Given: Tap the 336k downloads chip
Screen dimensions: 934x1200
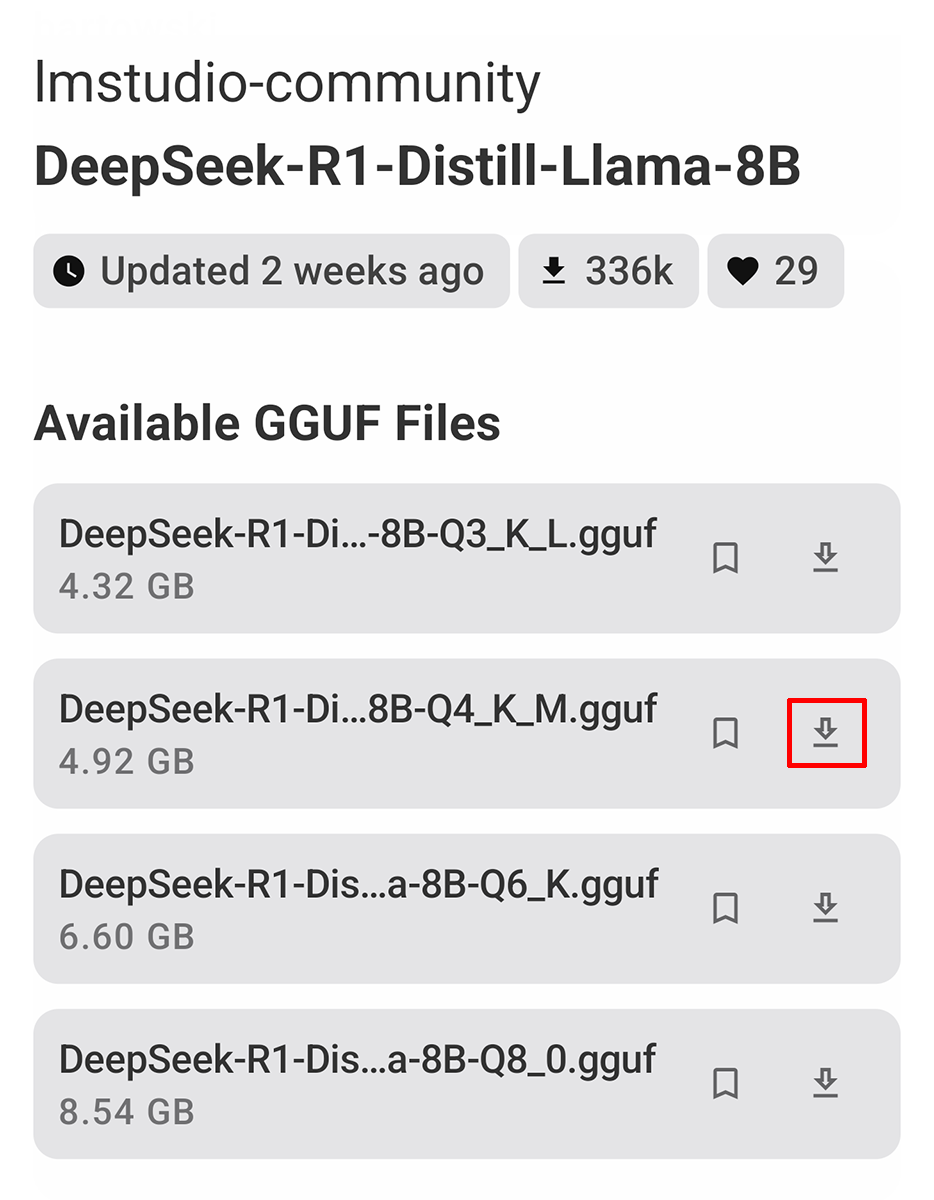Looking at the screenshot, I should click(x=608, y=271).
